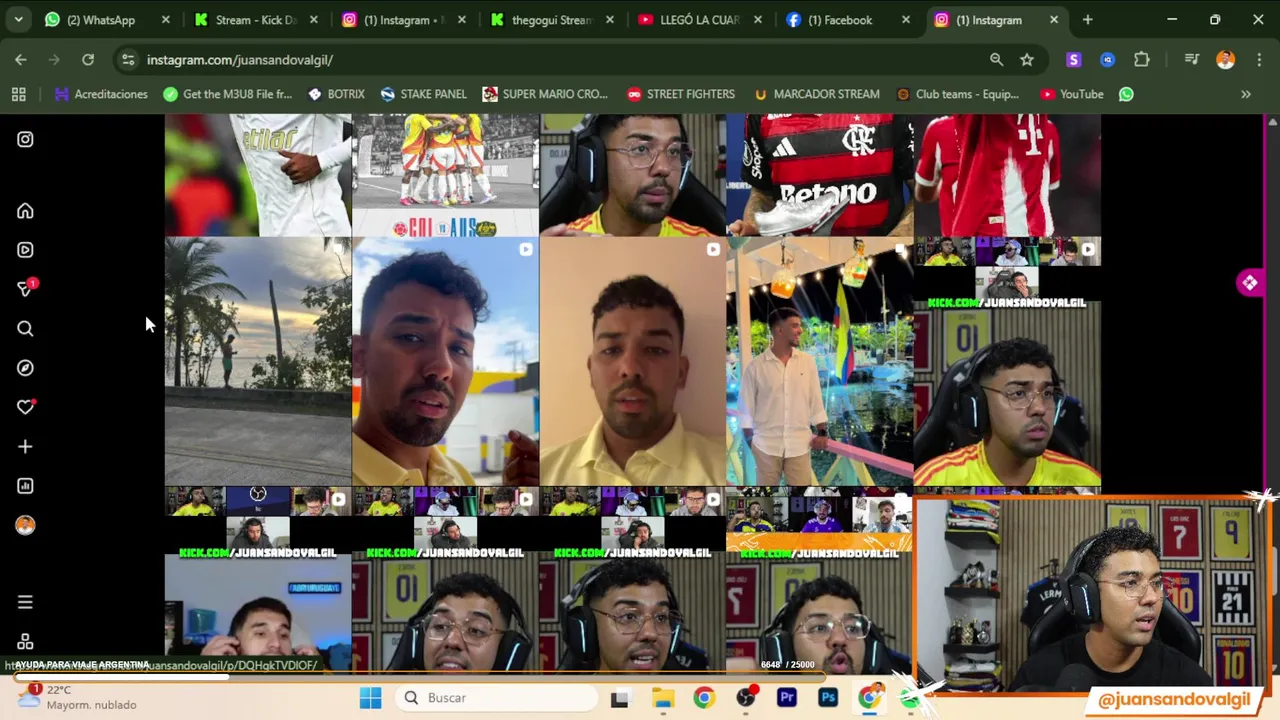Open the Chrome profile avatar
Viewport: 1280px width, 720px height.
(1225, 60)
